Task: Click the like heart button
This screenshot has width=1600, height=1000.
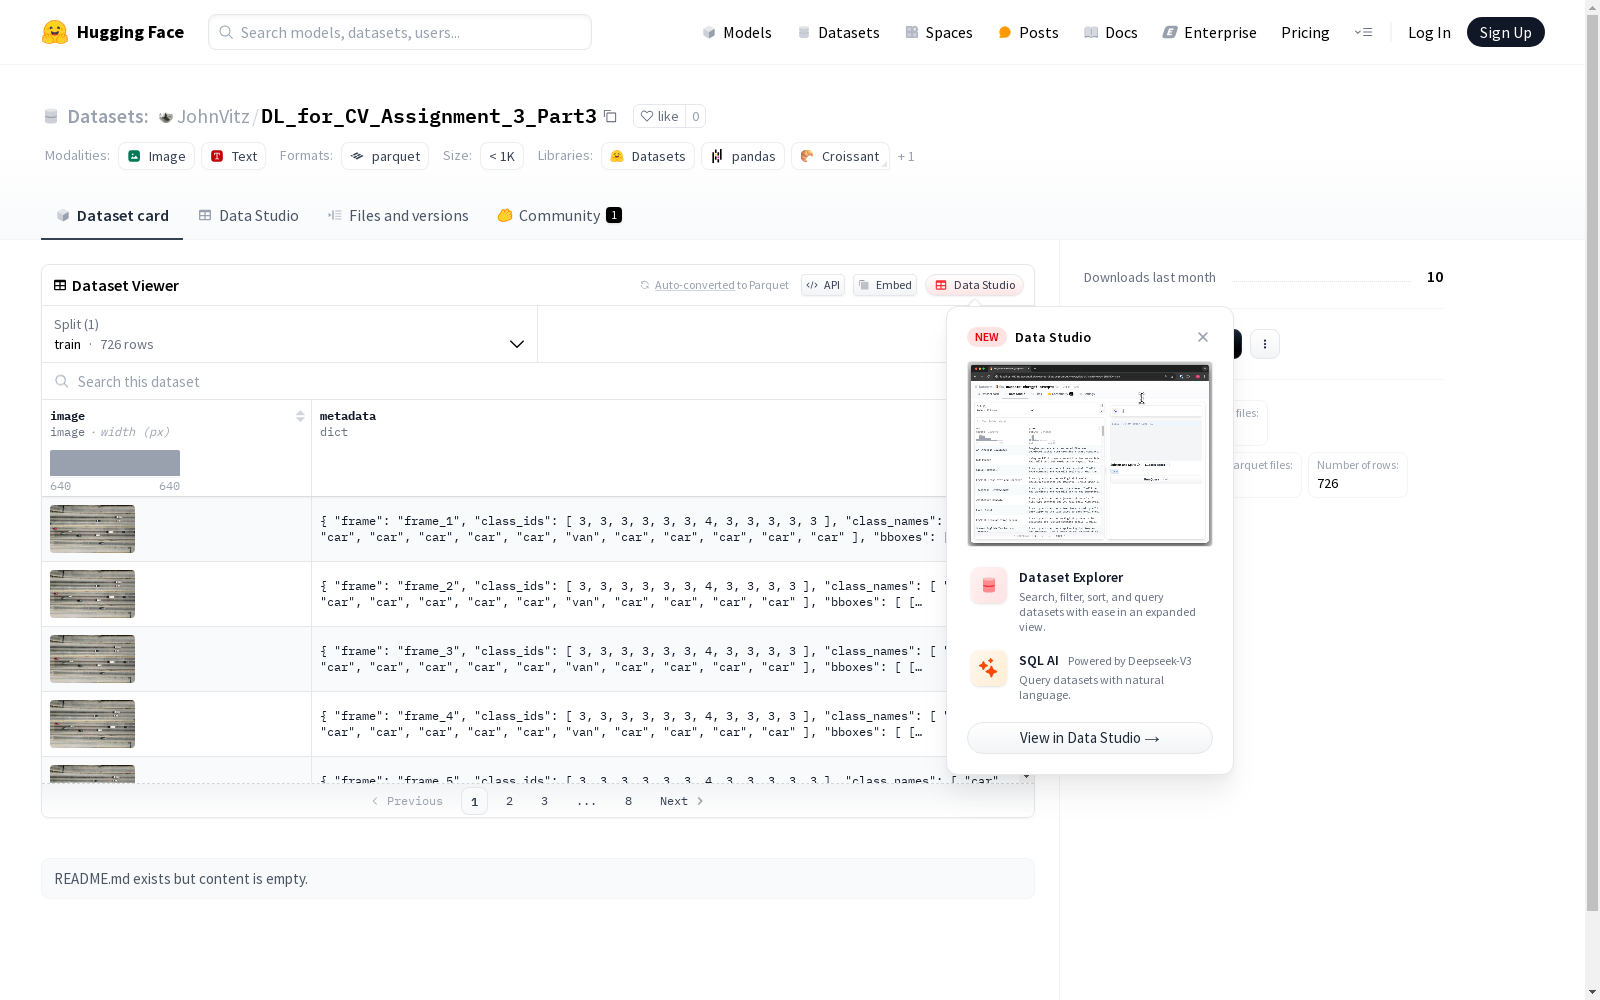Action: [659, 116]
